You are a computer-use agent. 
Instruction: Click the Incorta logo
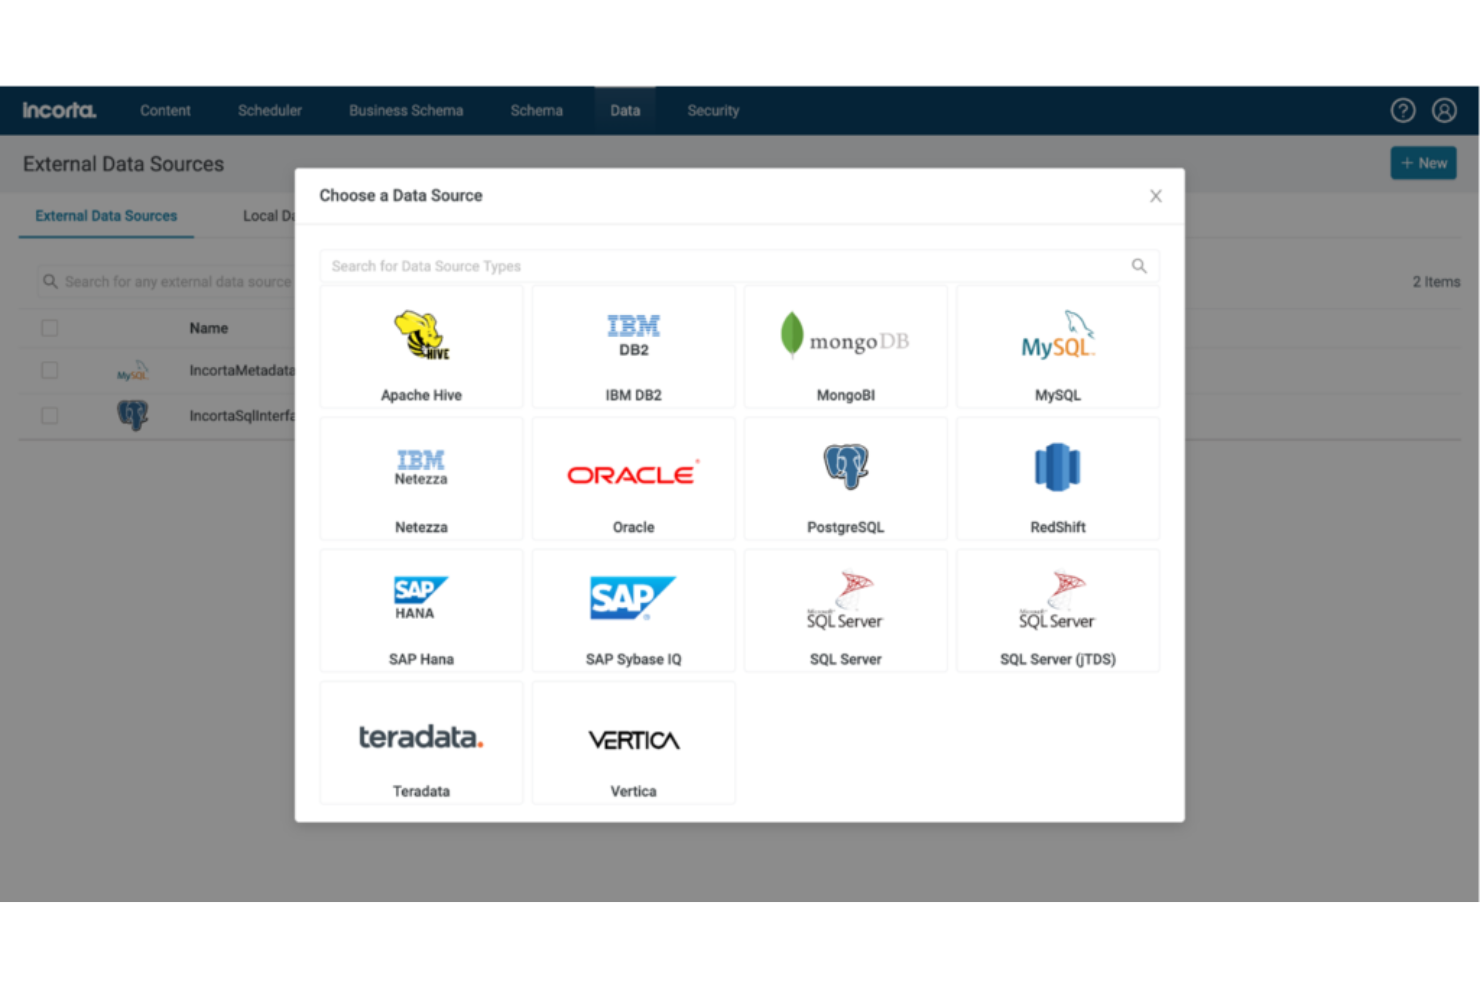pos(59,110)
